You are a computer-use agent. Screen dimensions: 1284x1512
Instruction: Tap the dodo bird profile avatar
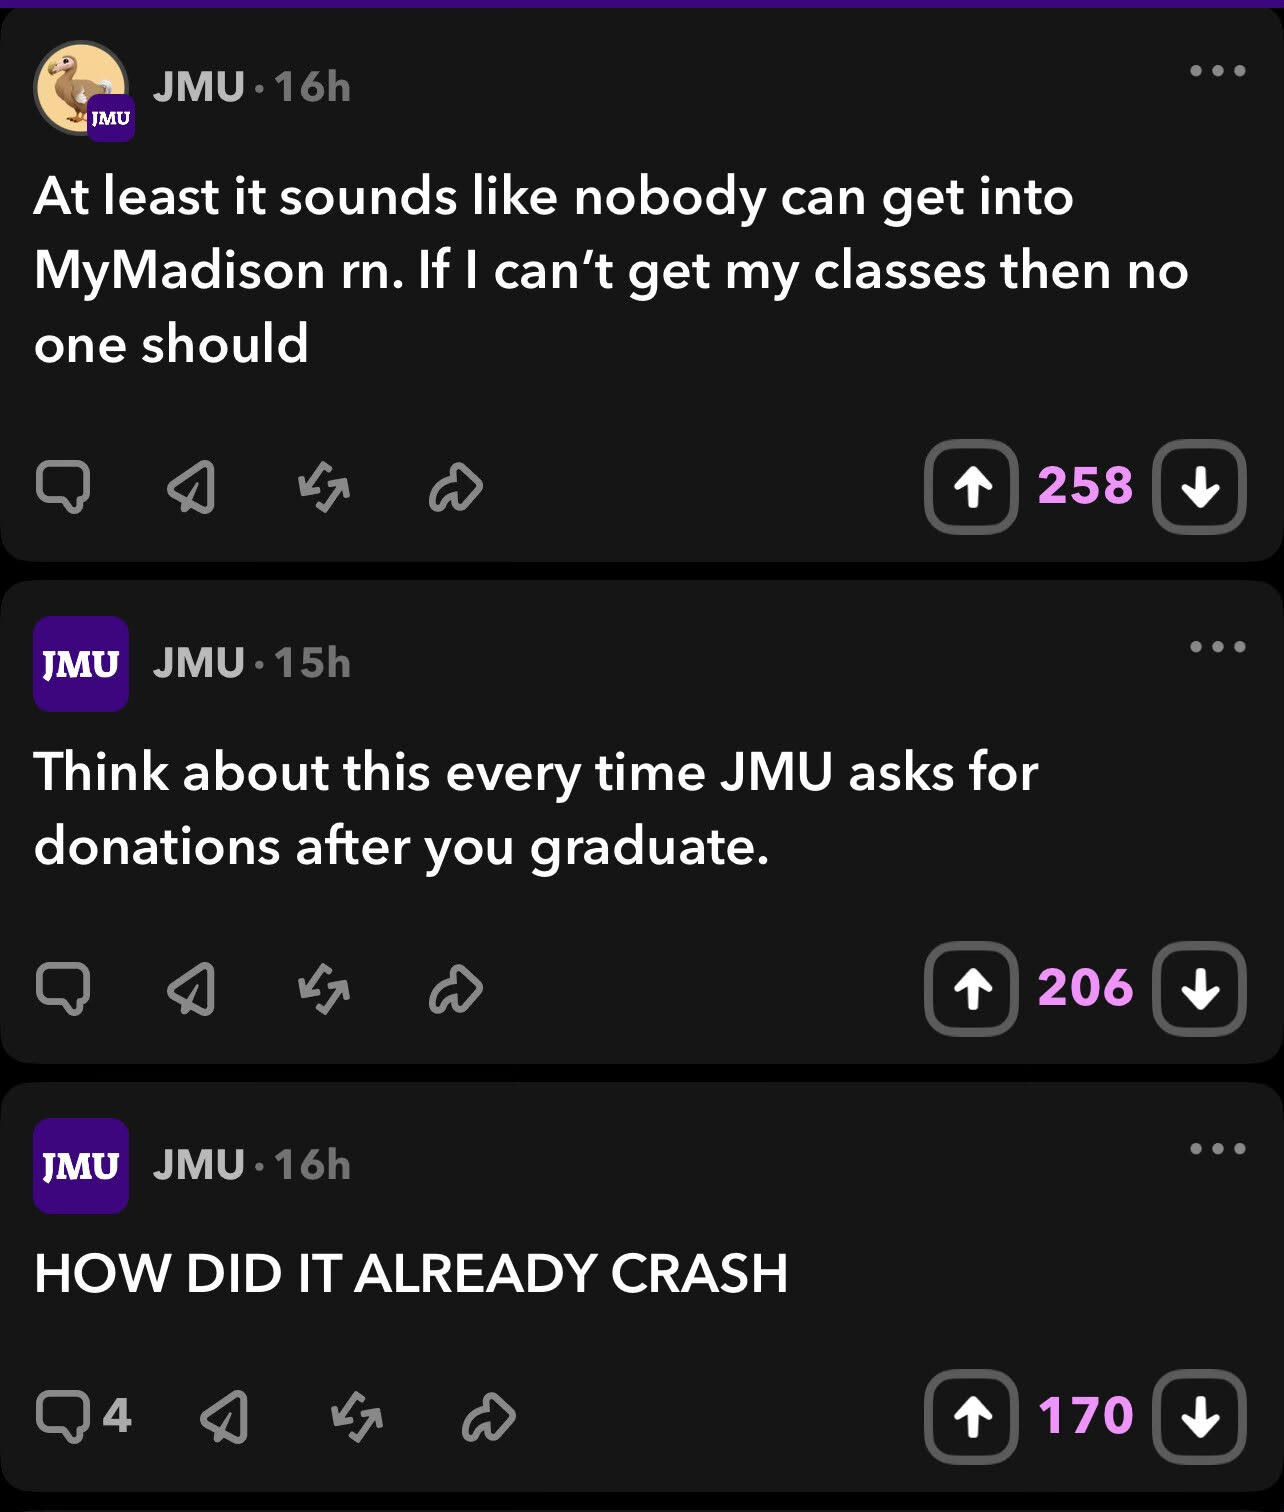click(82, 88)
